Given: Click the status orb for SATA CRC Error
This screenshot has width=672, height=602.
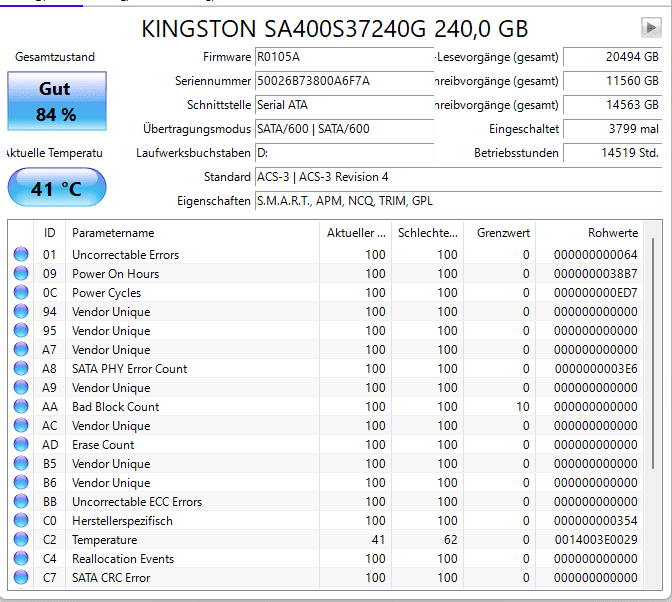Looking at the screenshot, I should coord(21,578).
